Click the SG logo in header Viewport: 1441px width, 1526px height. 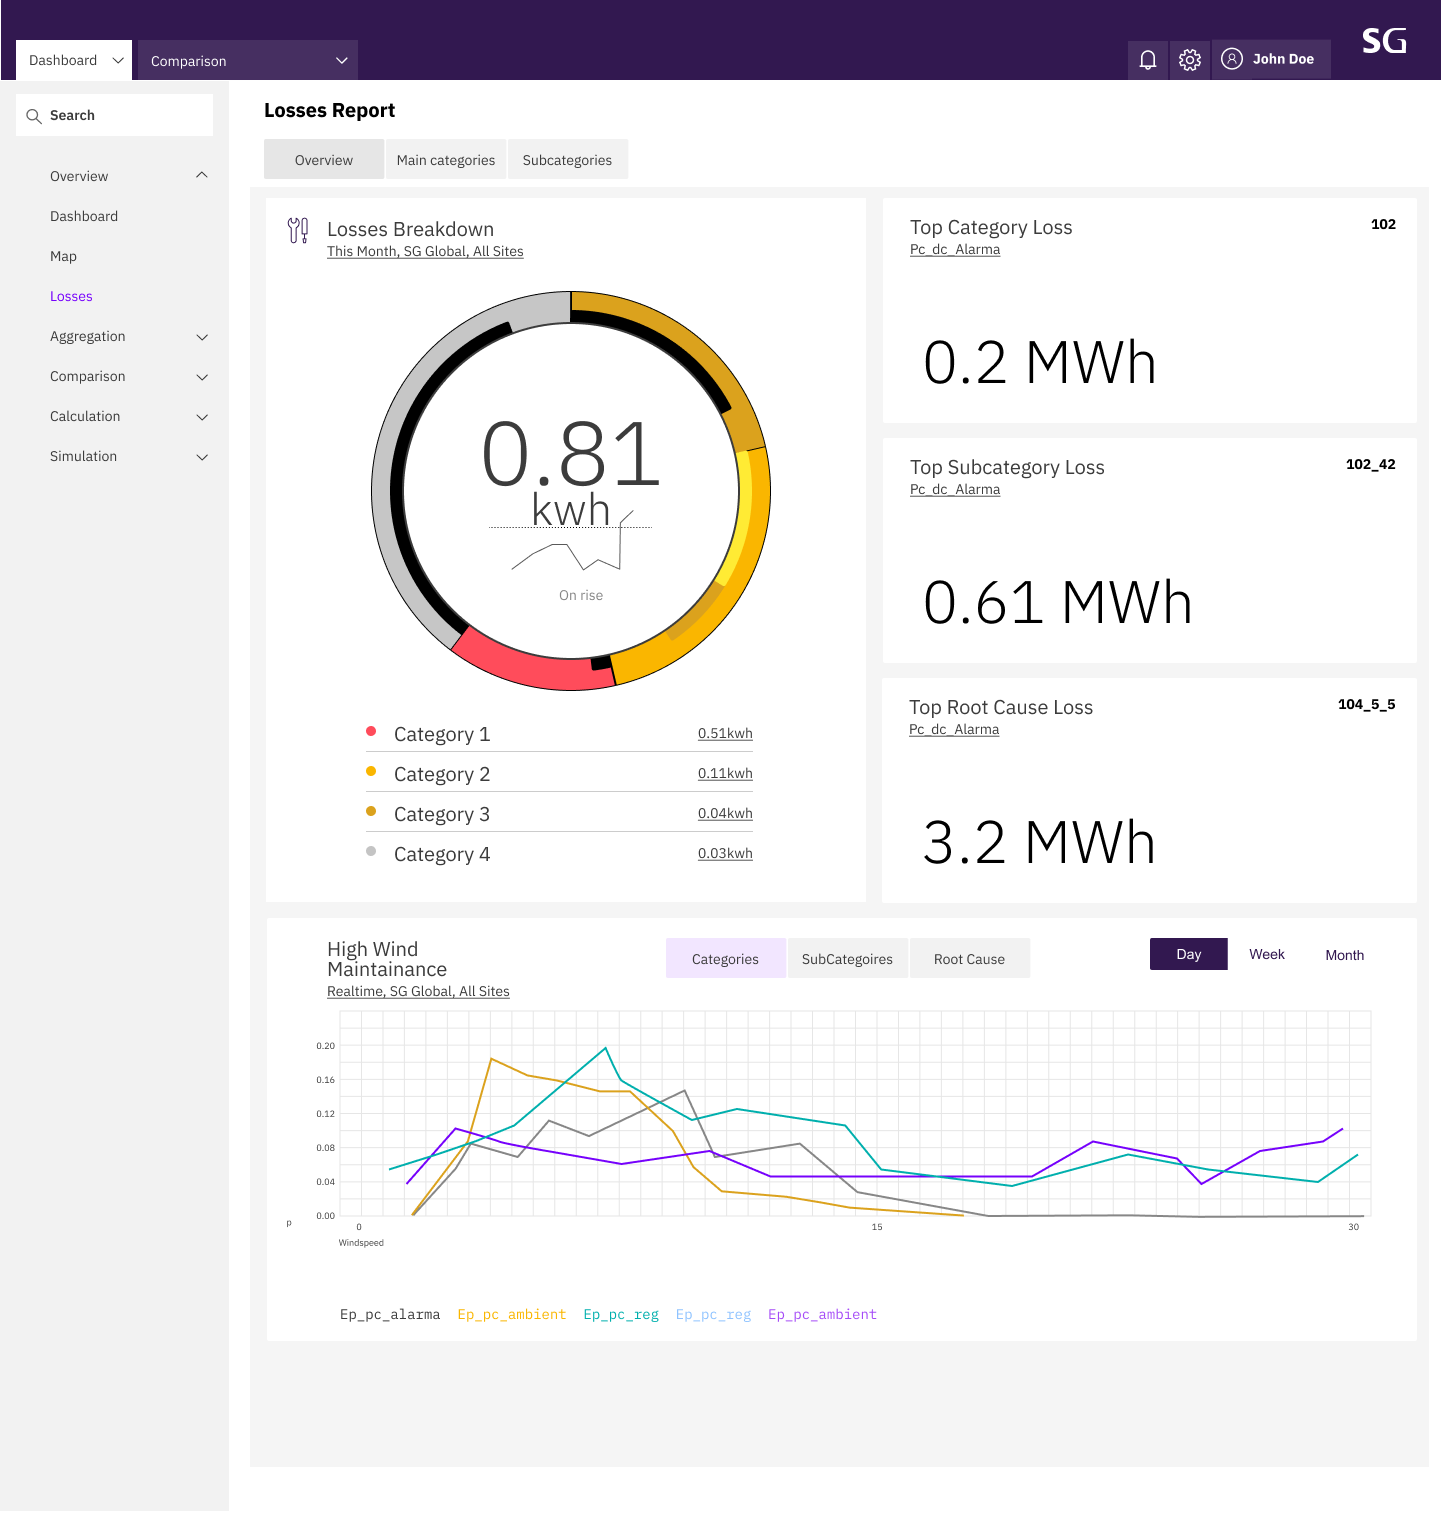pos(1384,41)
